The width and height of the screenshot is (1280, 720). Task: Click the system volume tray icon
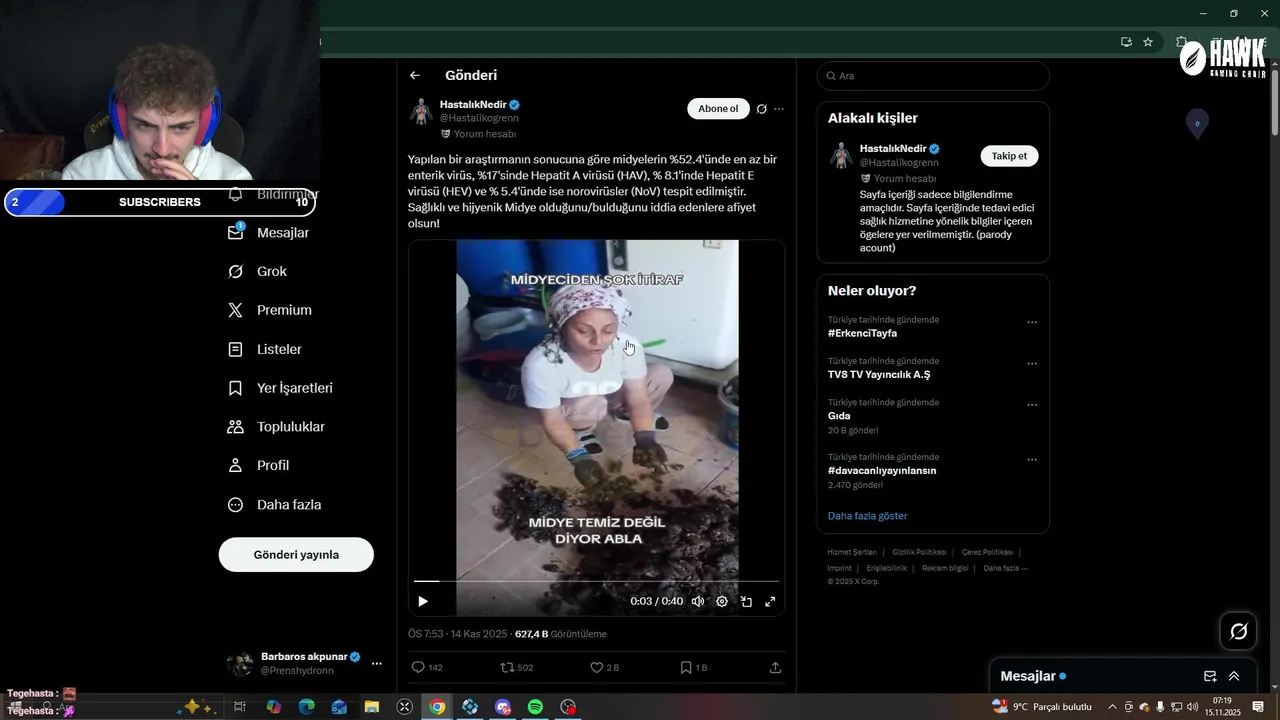click(1192, 707)
